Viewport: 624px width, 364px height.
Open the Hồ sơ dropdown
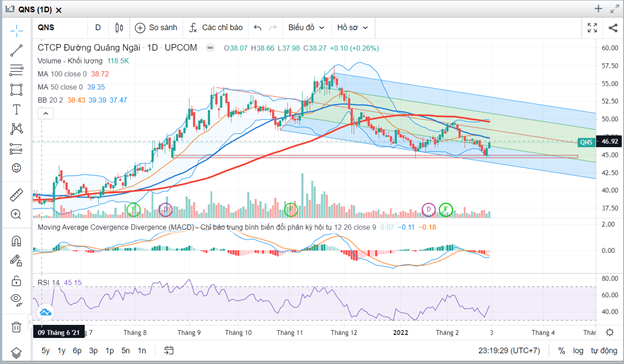[x=352, y=27]
